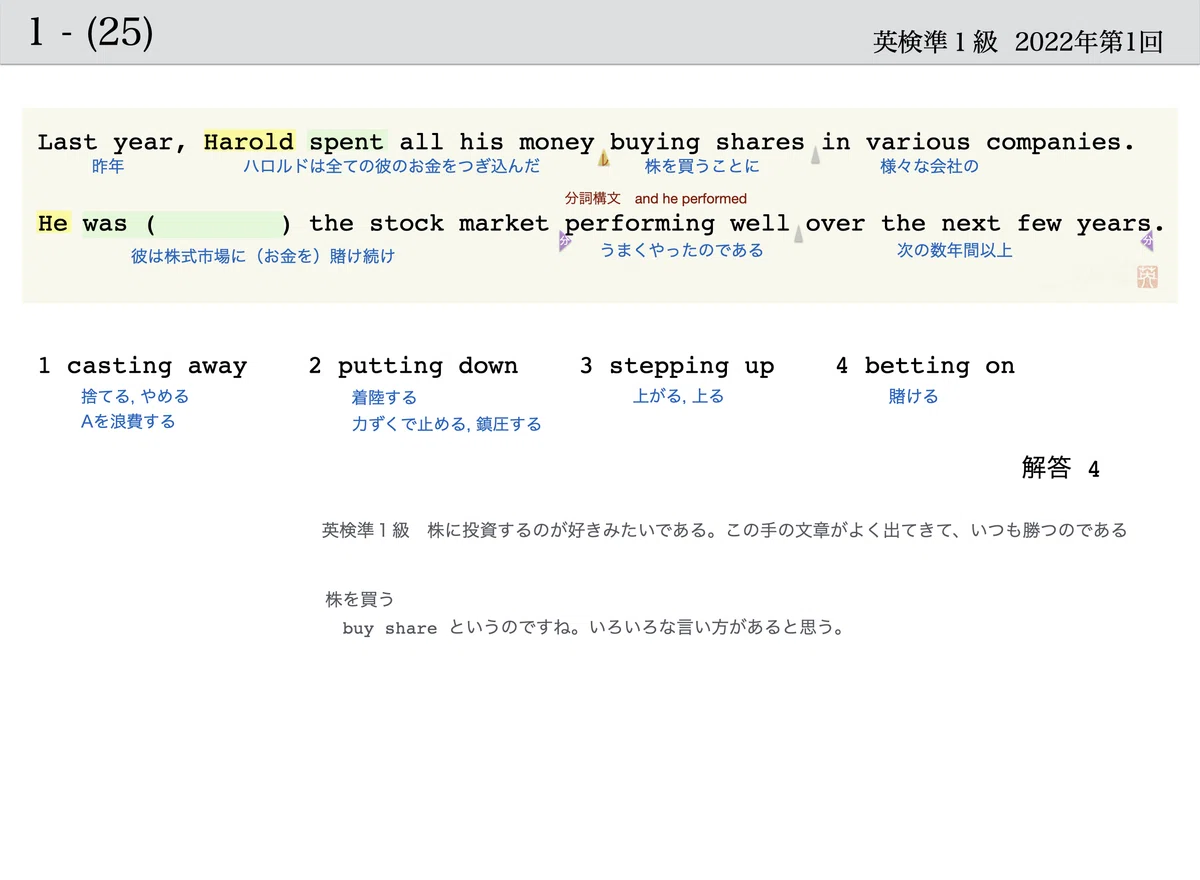Screen dimensions: 1200x880
Task: Click the phrase "buying shares"
Action: pyautogui.click(x=707, y=142)
